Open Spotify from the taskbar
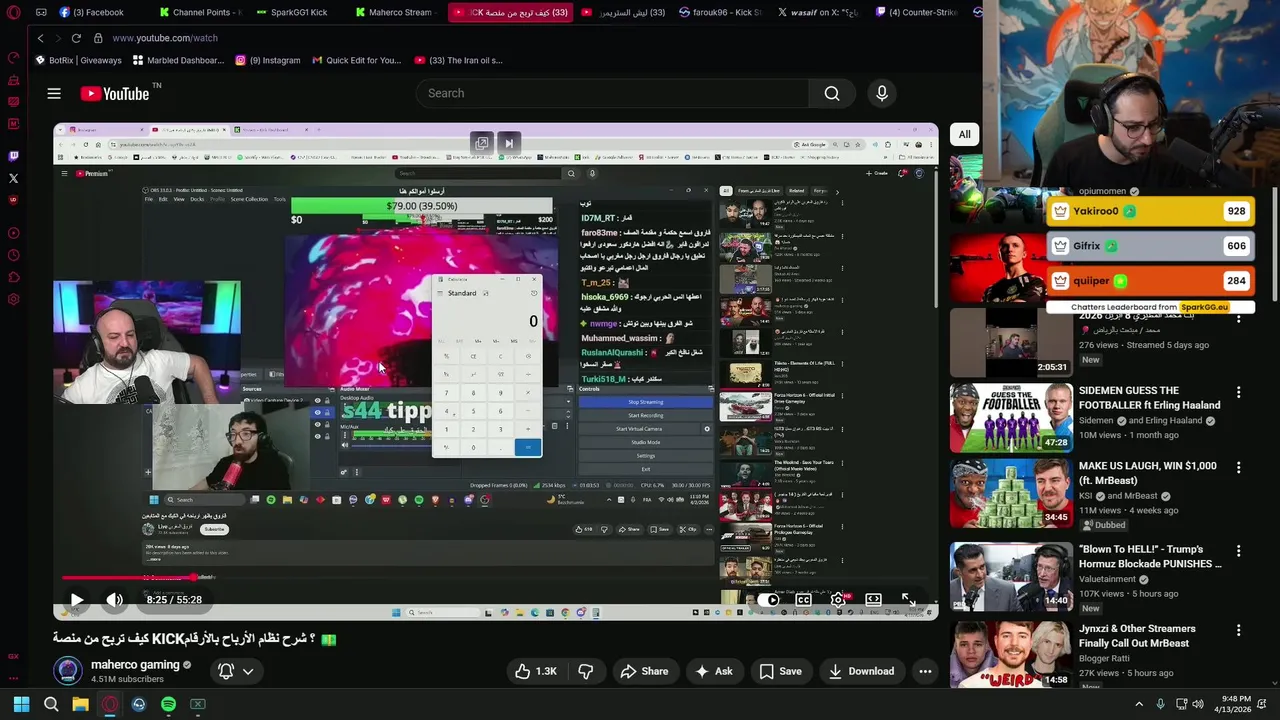1280x720 pixels. (168, 704)
